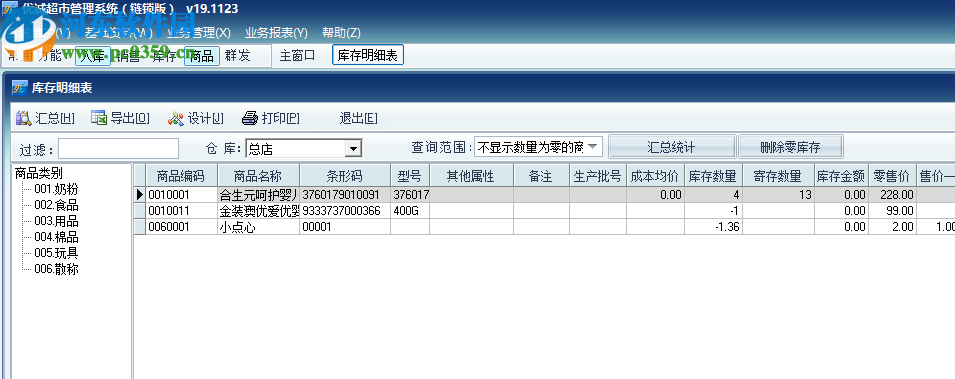Switch to the 库存 toolbar tab
Image resolution: width=955 pixels, height=379 pixels.
[x=164, y=56]
